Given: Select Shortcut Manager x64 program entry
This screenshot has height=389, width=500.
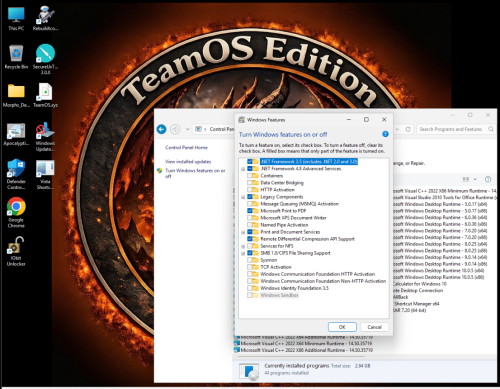Looking at the screenshot, I should (x=417, y=304).
